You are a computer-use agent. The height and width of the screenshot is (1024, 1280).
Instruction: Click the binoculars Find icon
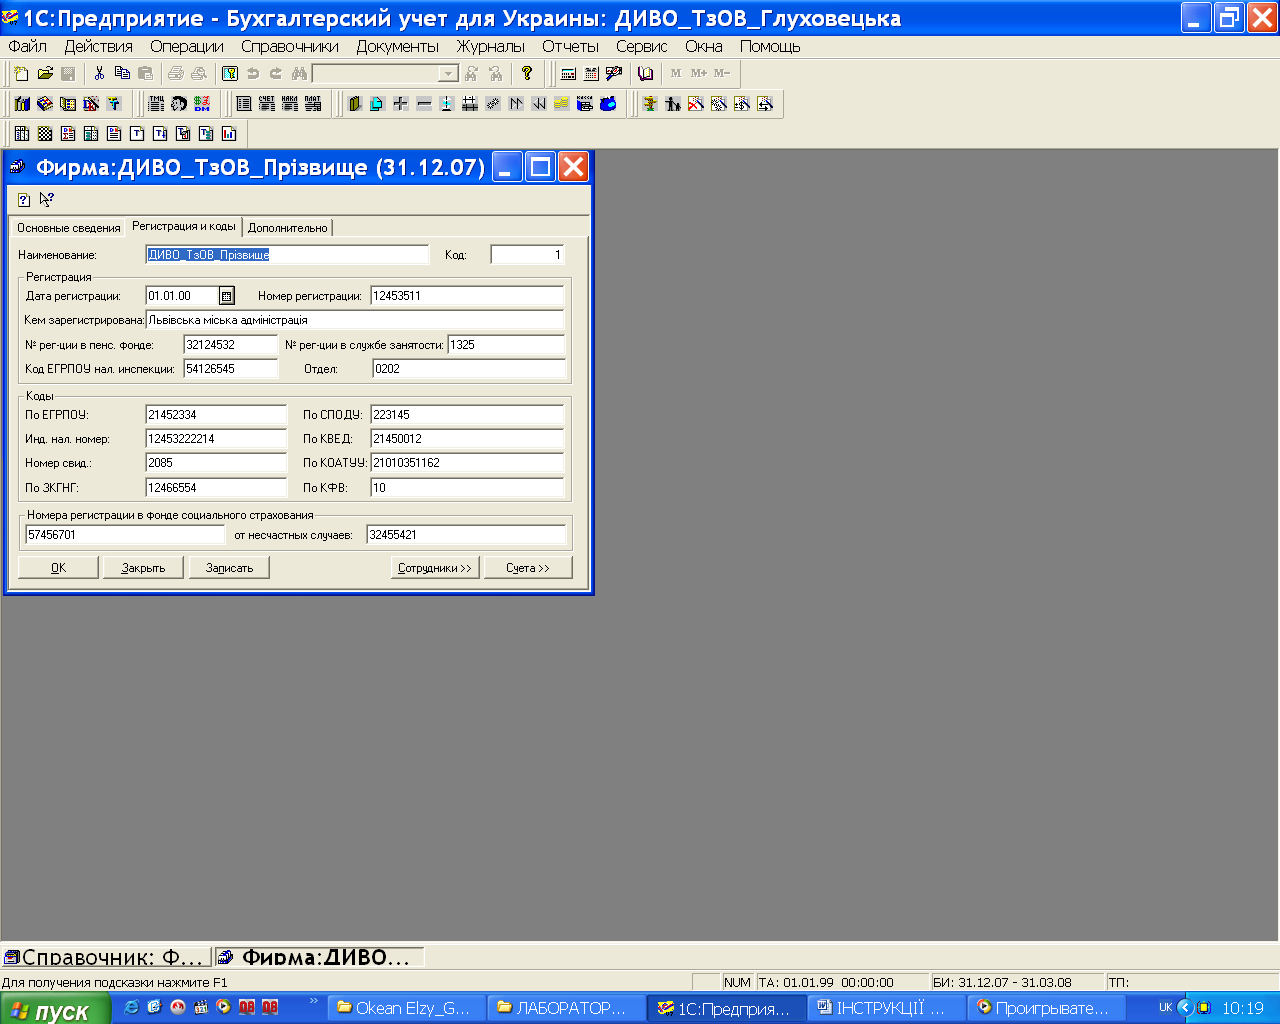click(299, 73)
